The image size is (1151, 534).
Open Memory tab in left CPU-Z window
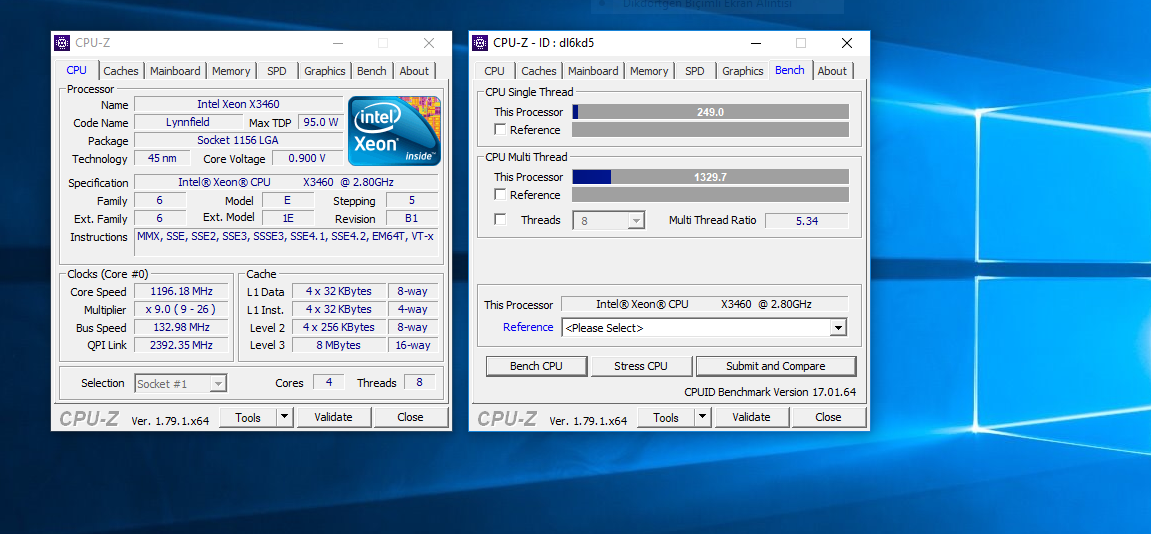point(231,71)
